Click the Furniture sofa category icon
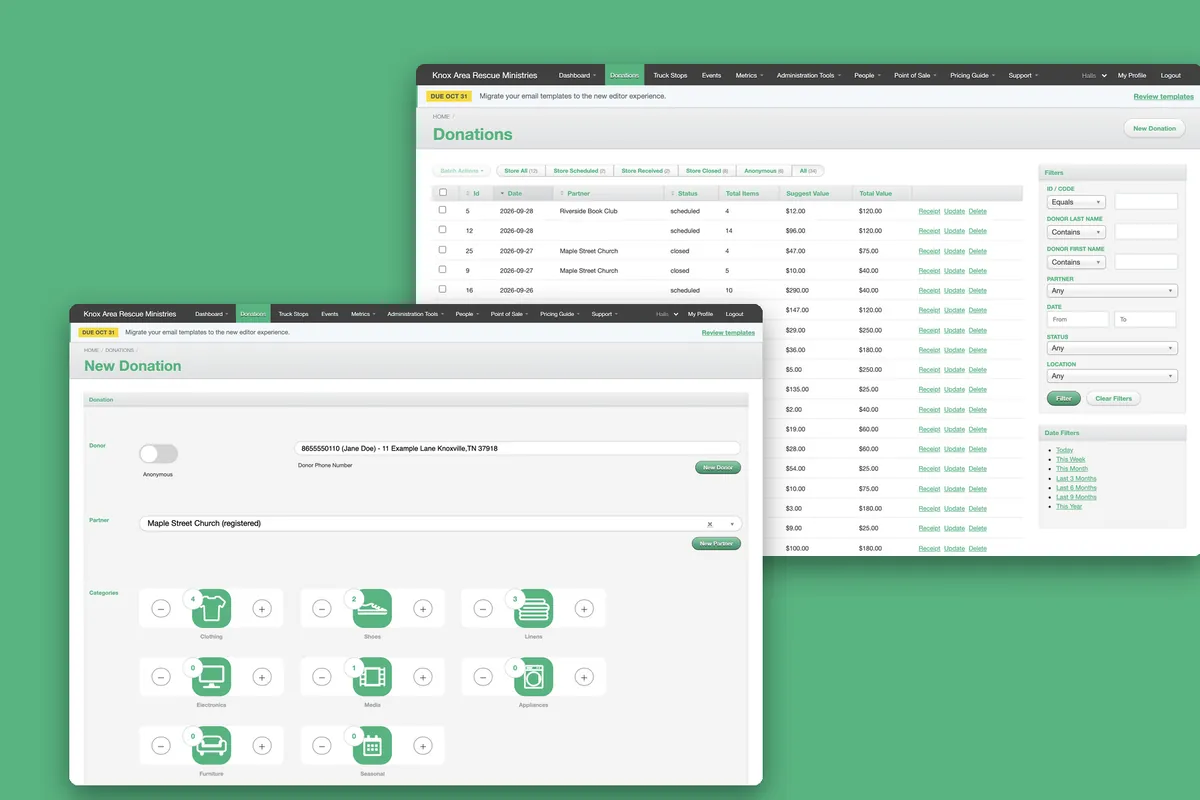The image size is (1200, 800). (x=211, y=746)
